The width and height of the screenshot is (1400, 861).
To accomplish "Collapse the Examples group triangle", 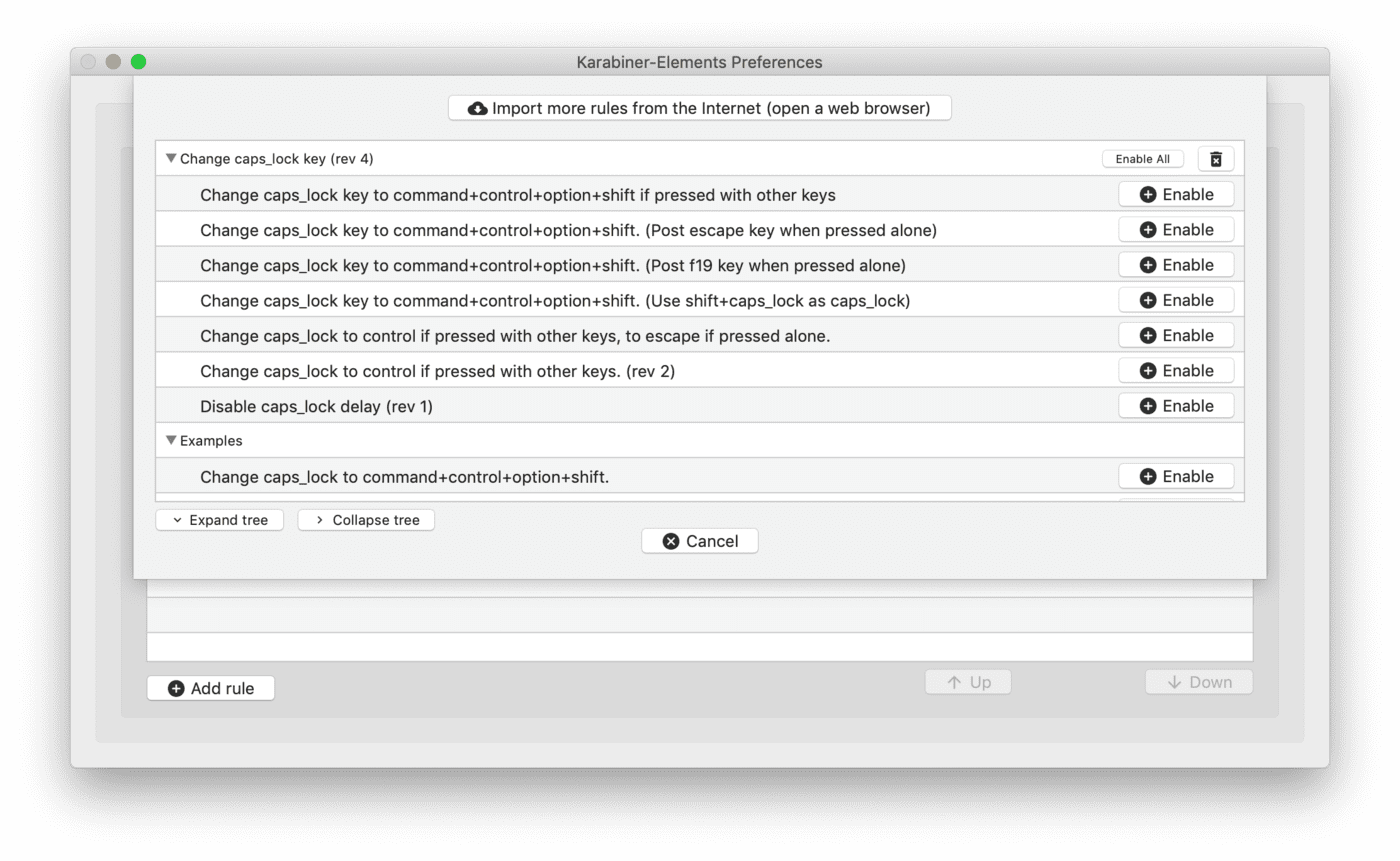I will click(171, 440).
